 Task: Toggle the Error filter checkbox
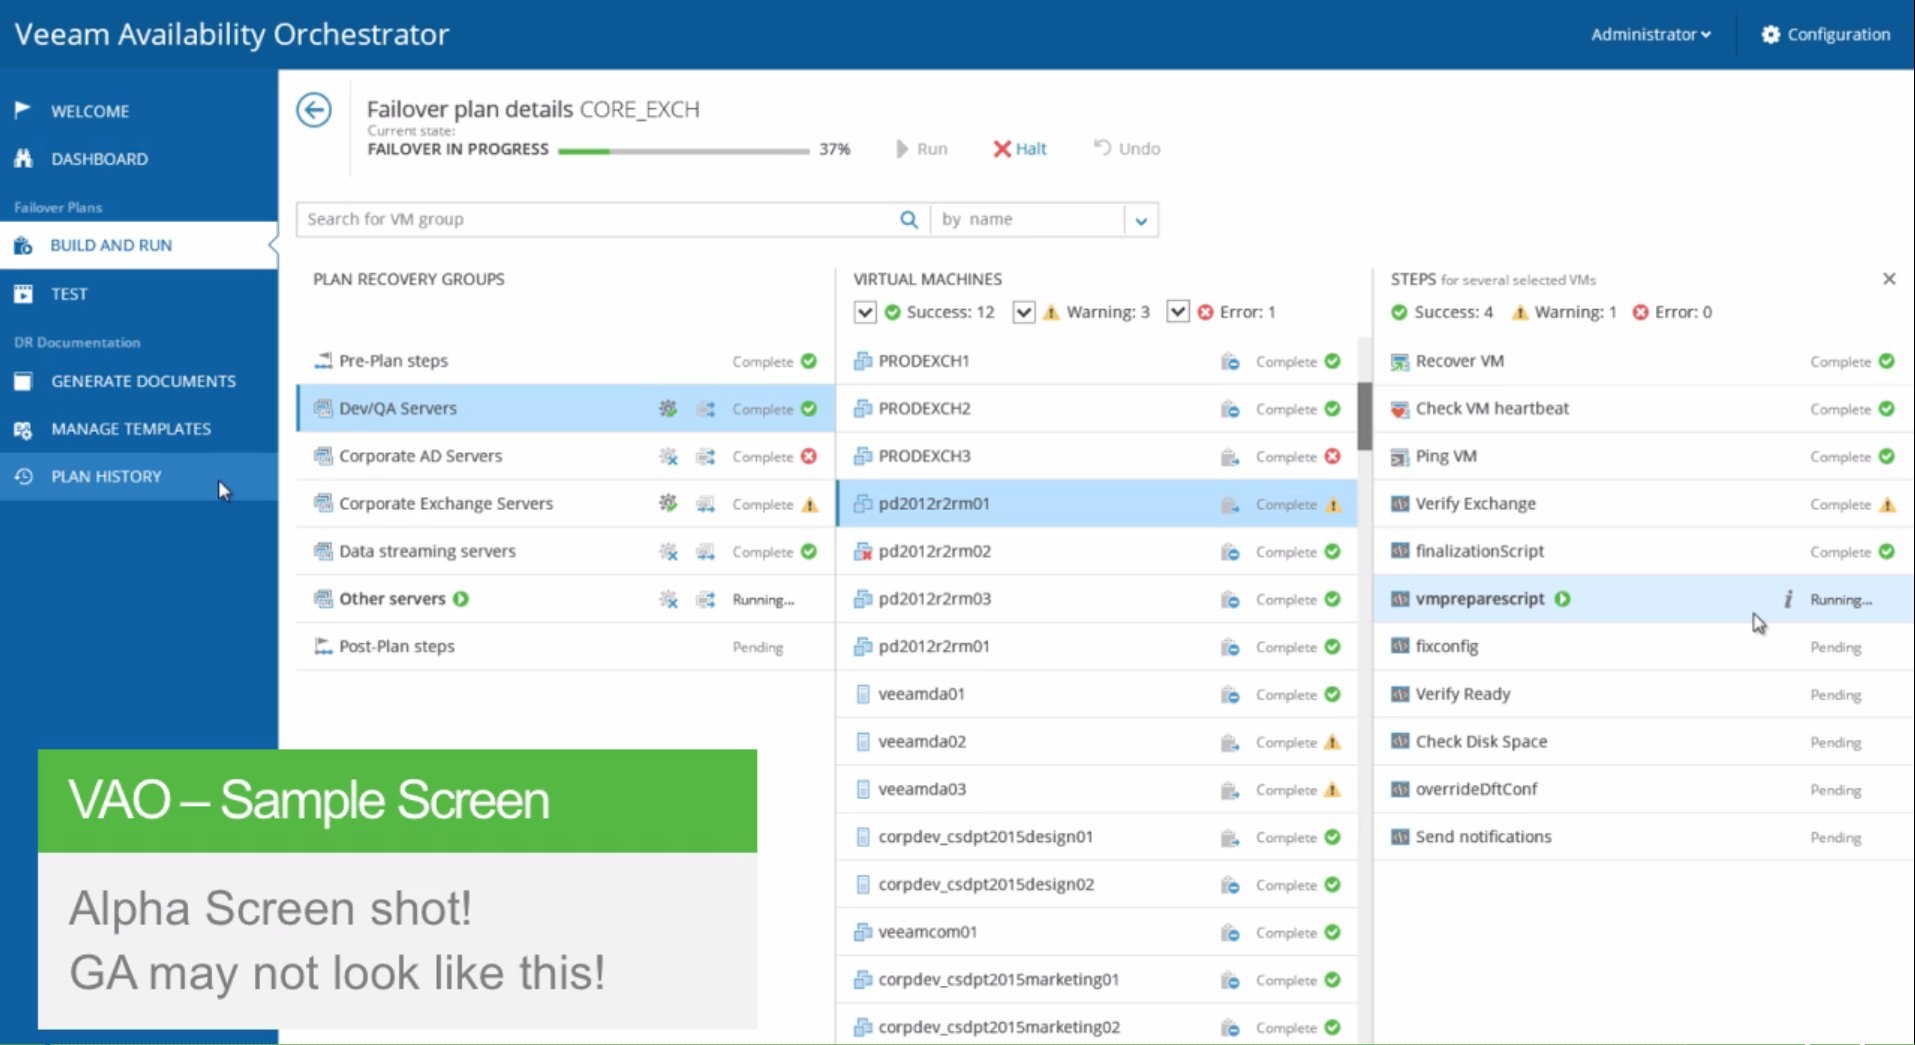point(1178,312)
